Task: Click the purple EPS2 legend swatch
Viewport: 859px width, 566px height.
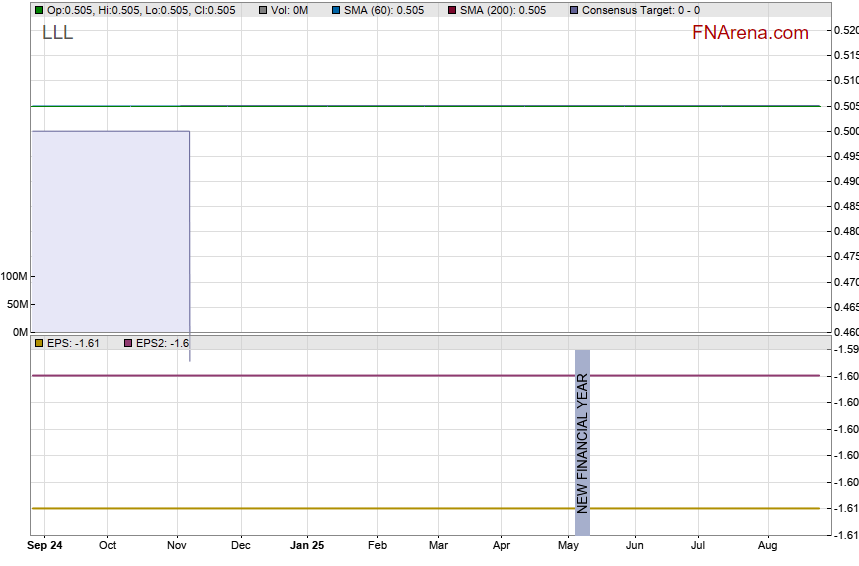Action: [128, 343]
